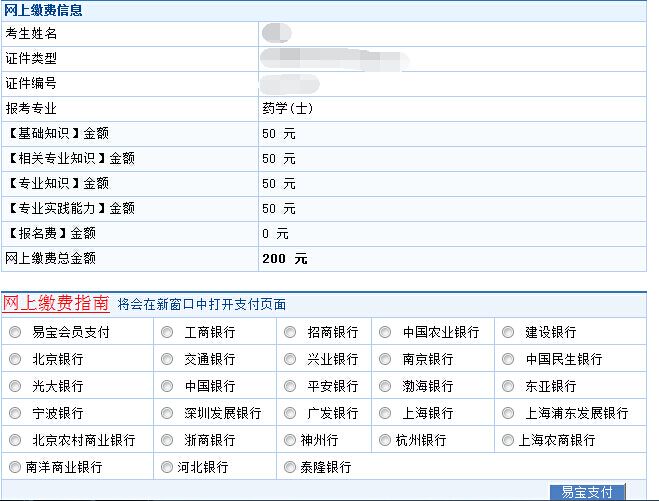The image size is (659, 501).
Task: Choose 深圳发展银行 for payment
Action: (168, 413)
